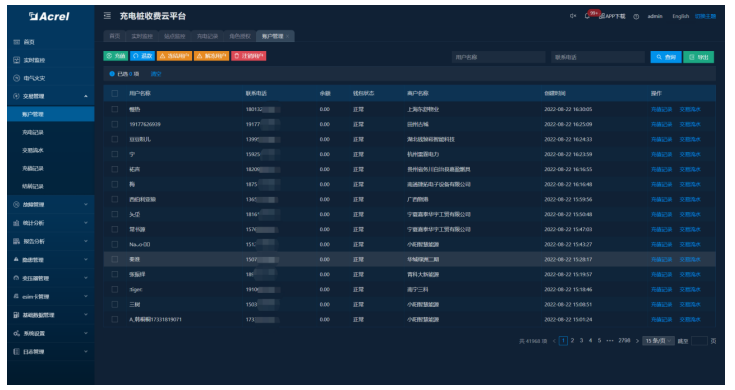Open 充电记录 in the sidebar submenu
735x390 pixels.
click(33, 132)
